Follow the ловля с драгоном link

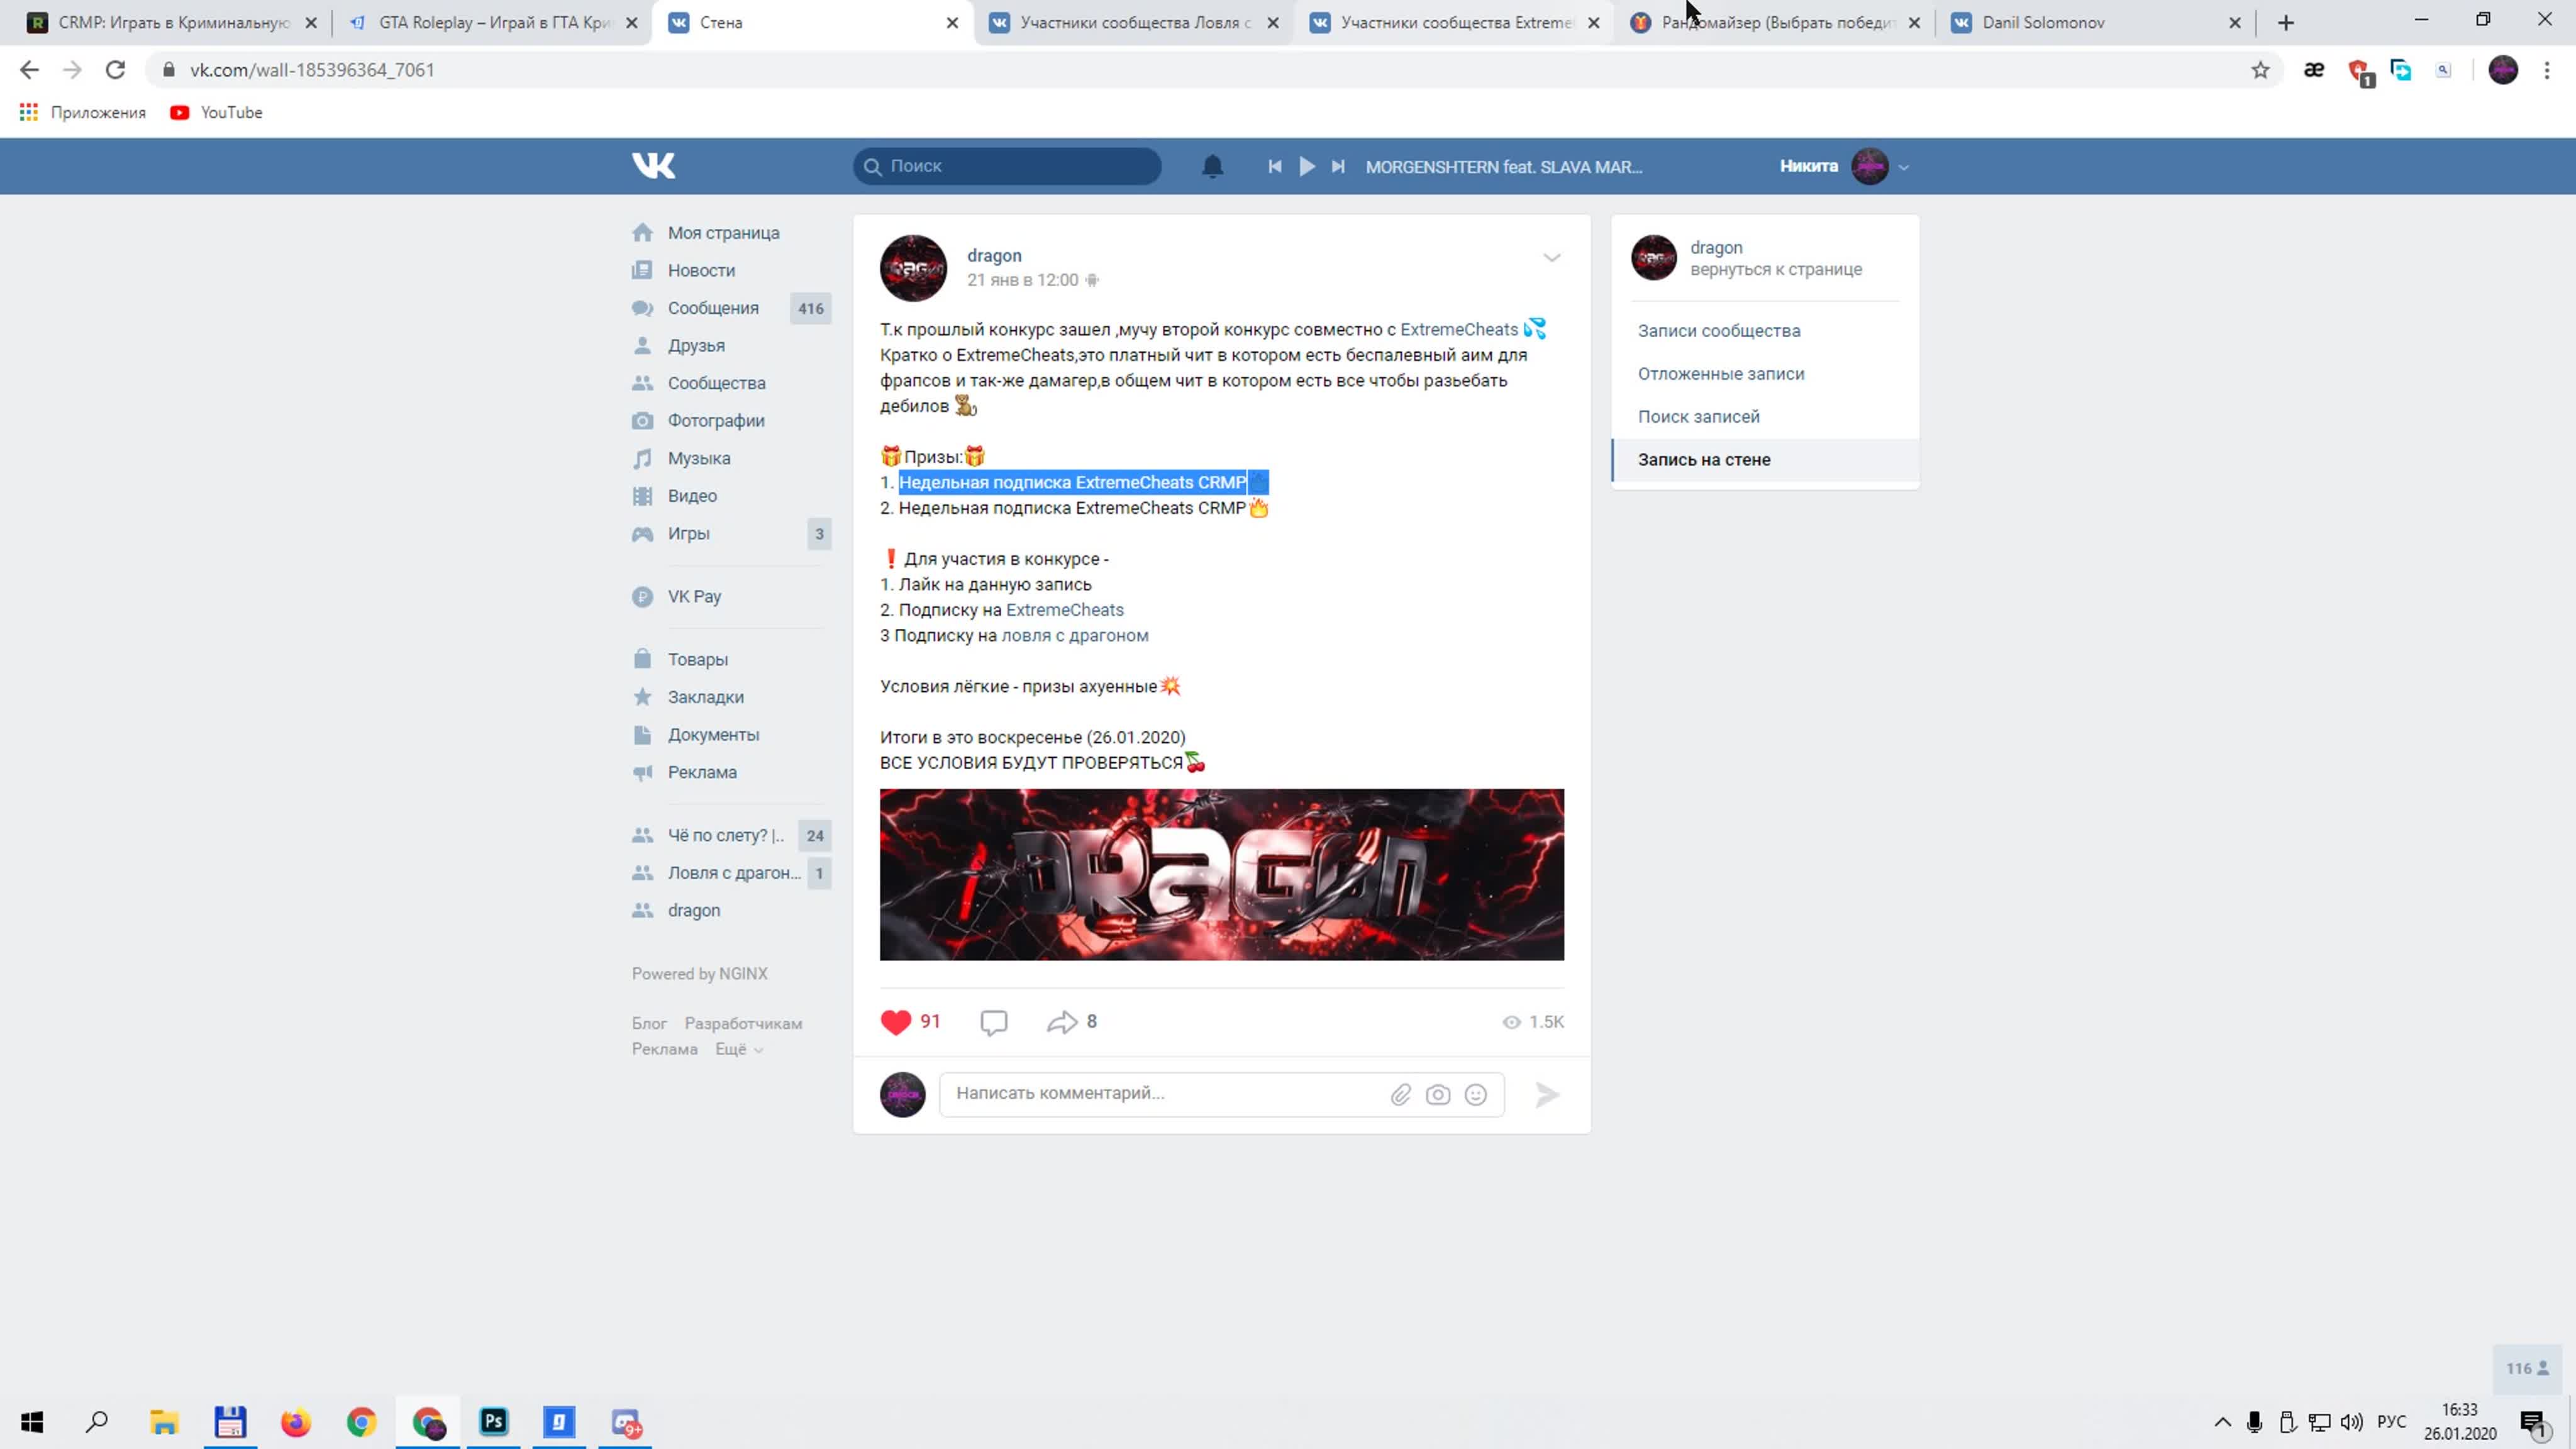click(x=1074, y=636)
